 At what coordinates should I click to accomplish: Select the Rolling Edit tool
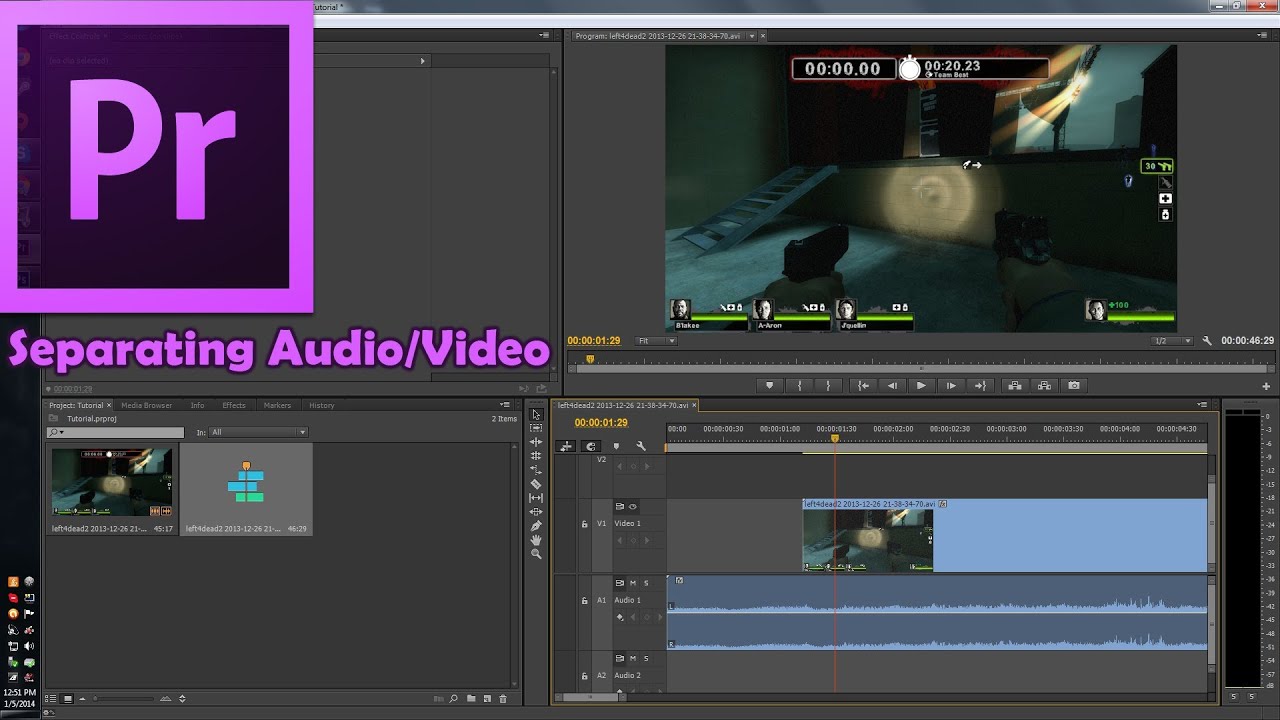536,456
